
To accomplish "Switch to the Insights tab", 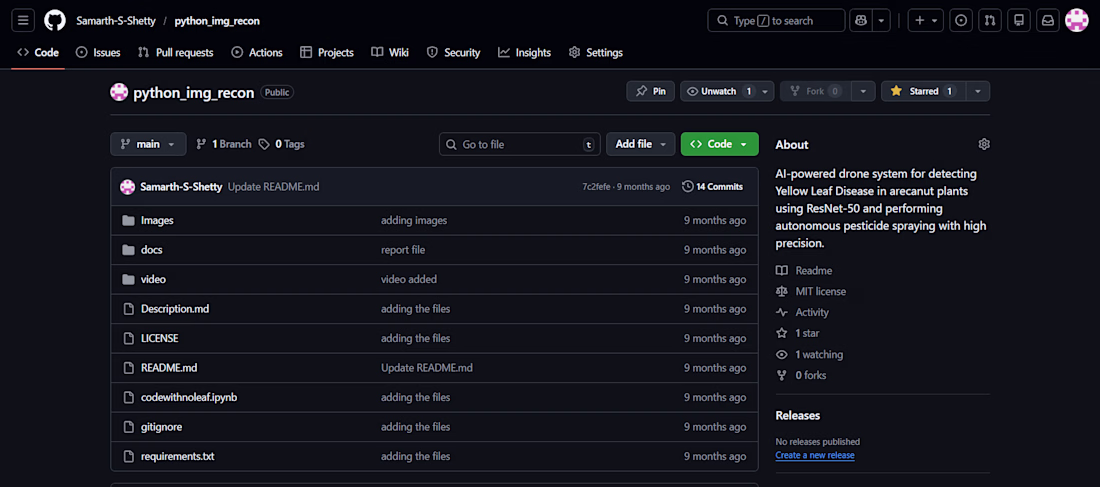I will [524, 52].
